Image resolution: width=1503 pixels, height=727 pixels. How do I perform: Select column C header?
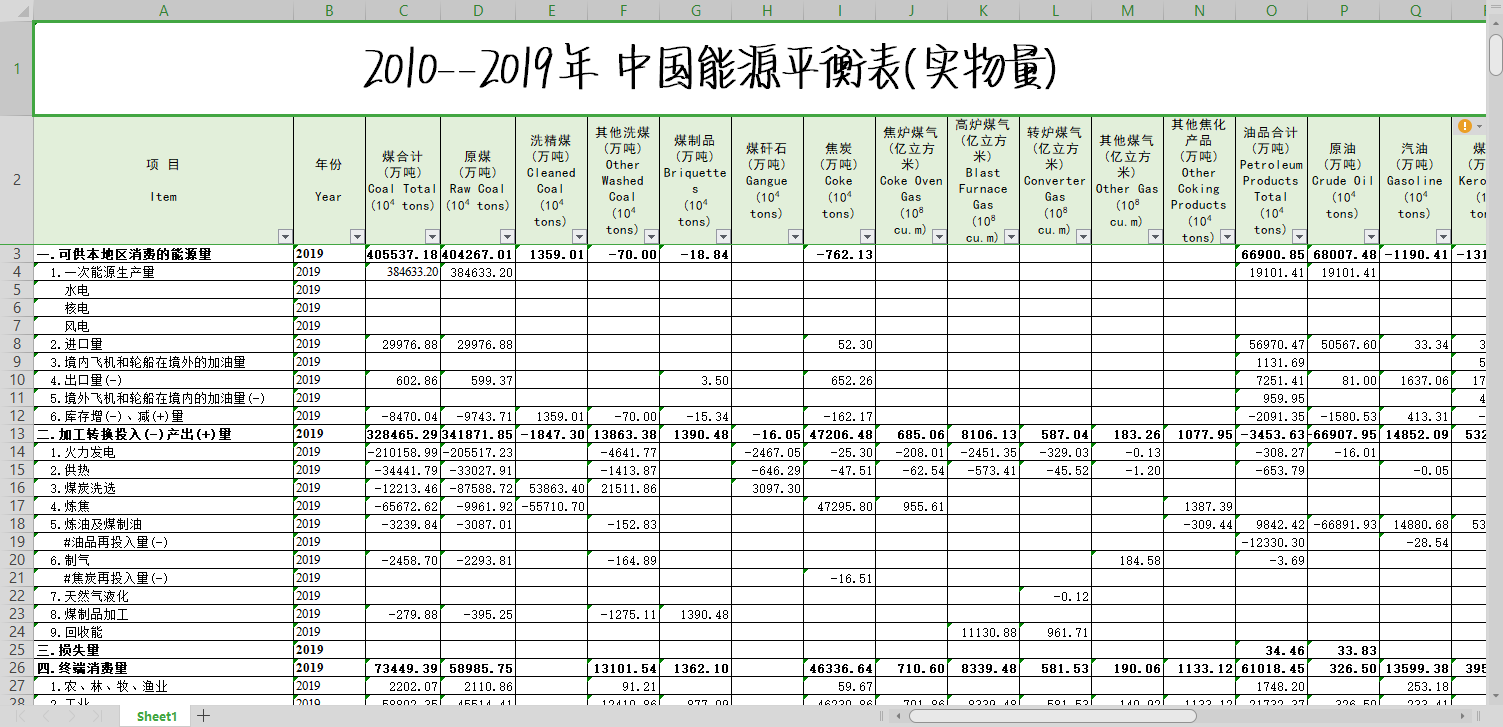[x=403, y=10]
